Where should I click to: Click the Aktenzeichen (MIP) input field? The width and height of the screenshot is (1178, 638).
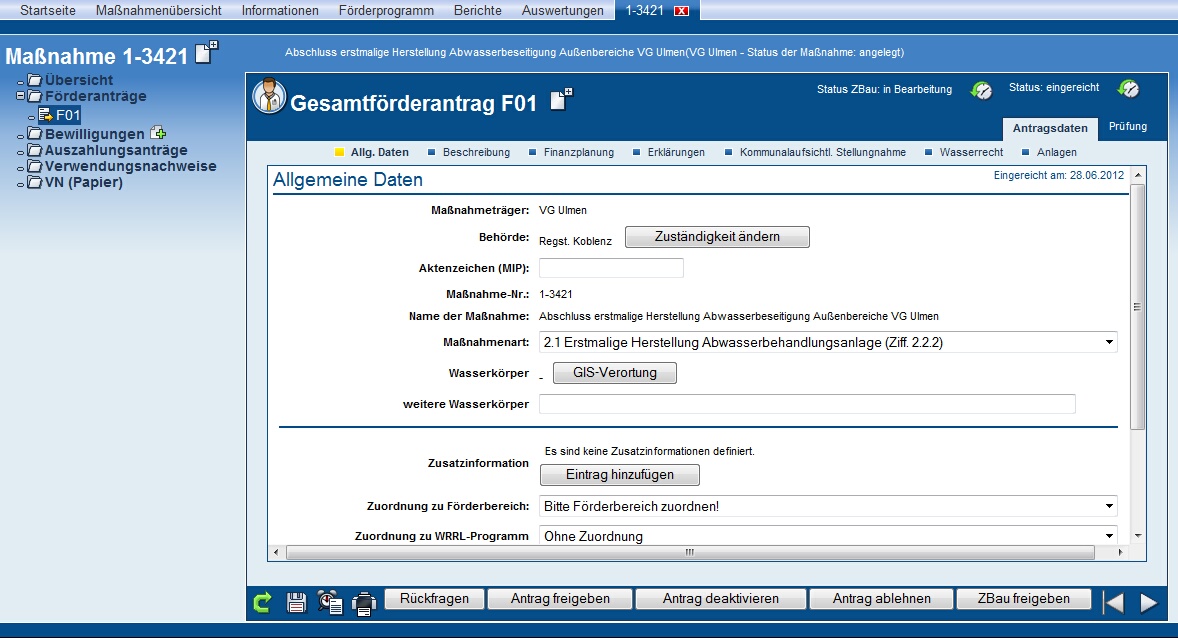(612, 268)
